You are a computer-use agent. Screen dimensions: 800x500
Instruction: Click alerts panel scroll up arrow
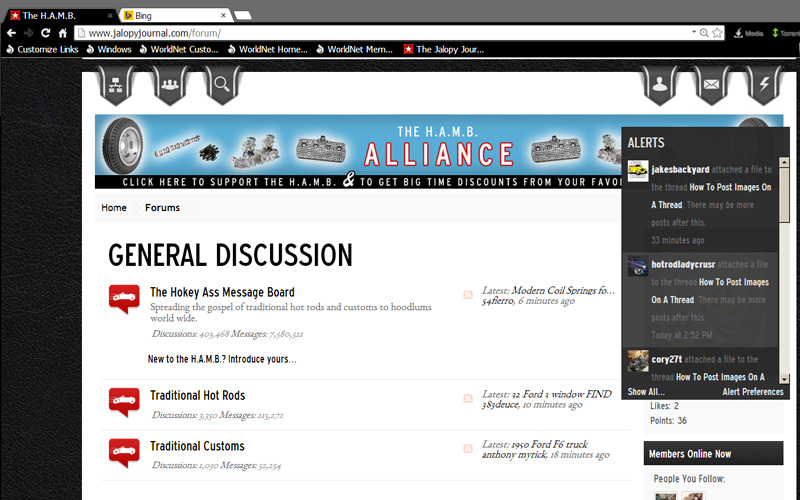[x=784, y=162]
